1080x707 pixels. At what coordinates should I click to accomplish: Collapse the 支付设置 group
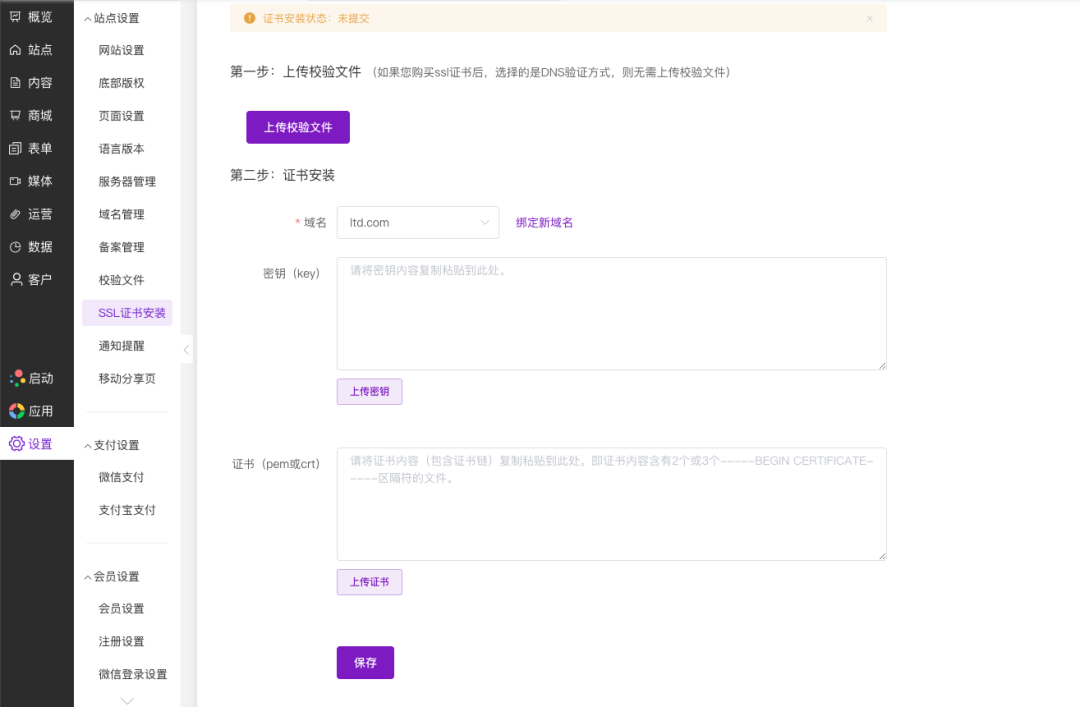[87, 446]
